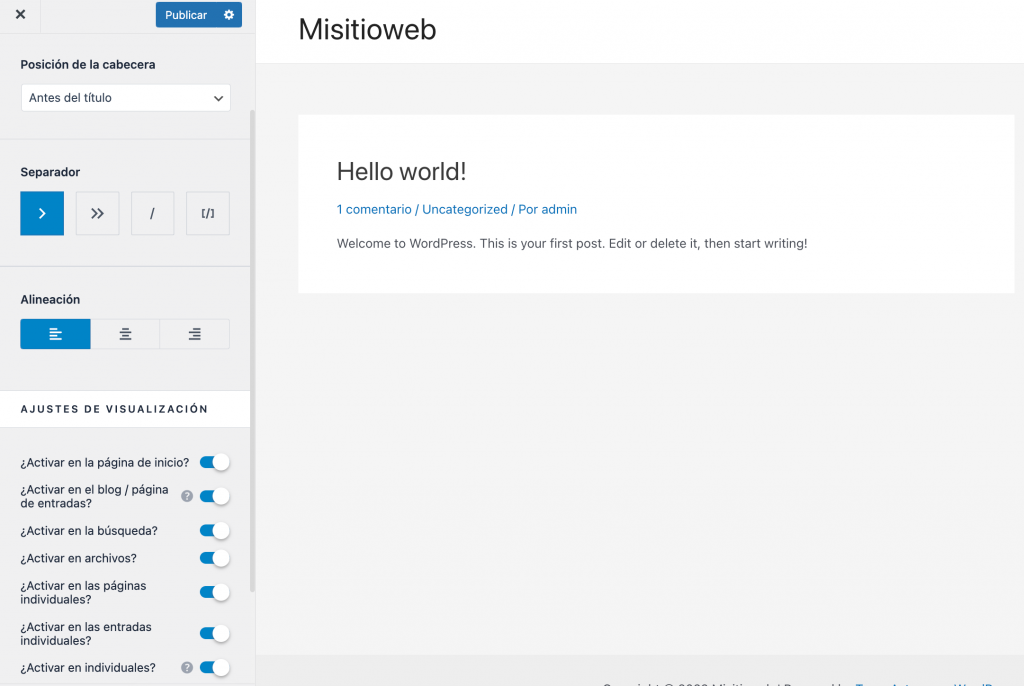Choose the double chevron separator
1024x686 pixels.
(x=97, y=213)
